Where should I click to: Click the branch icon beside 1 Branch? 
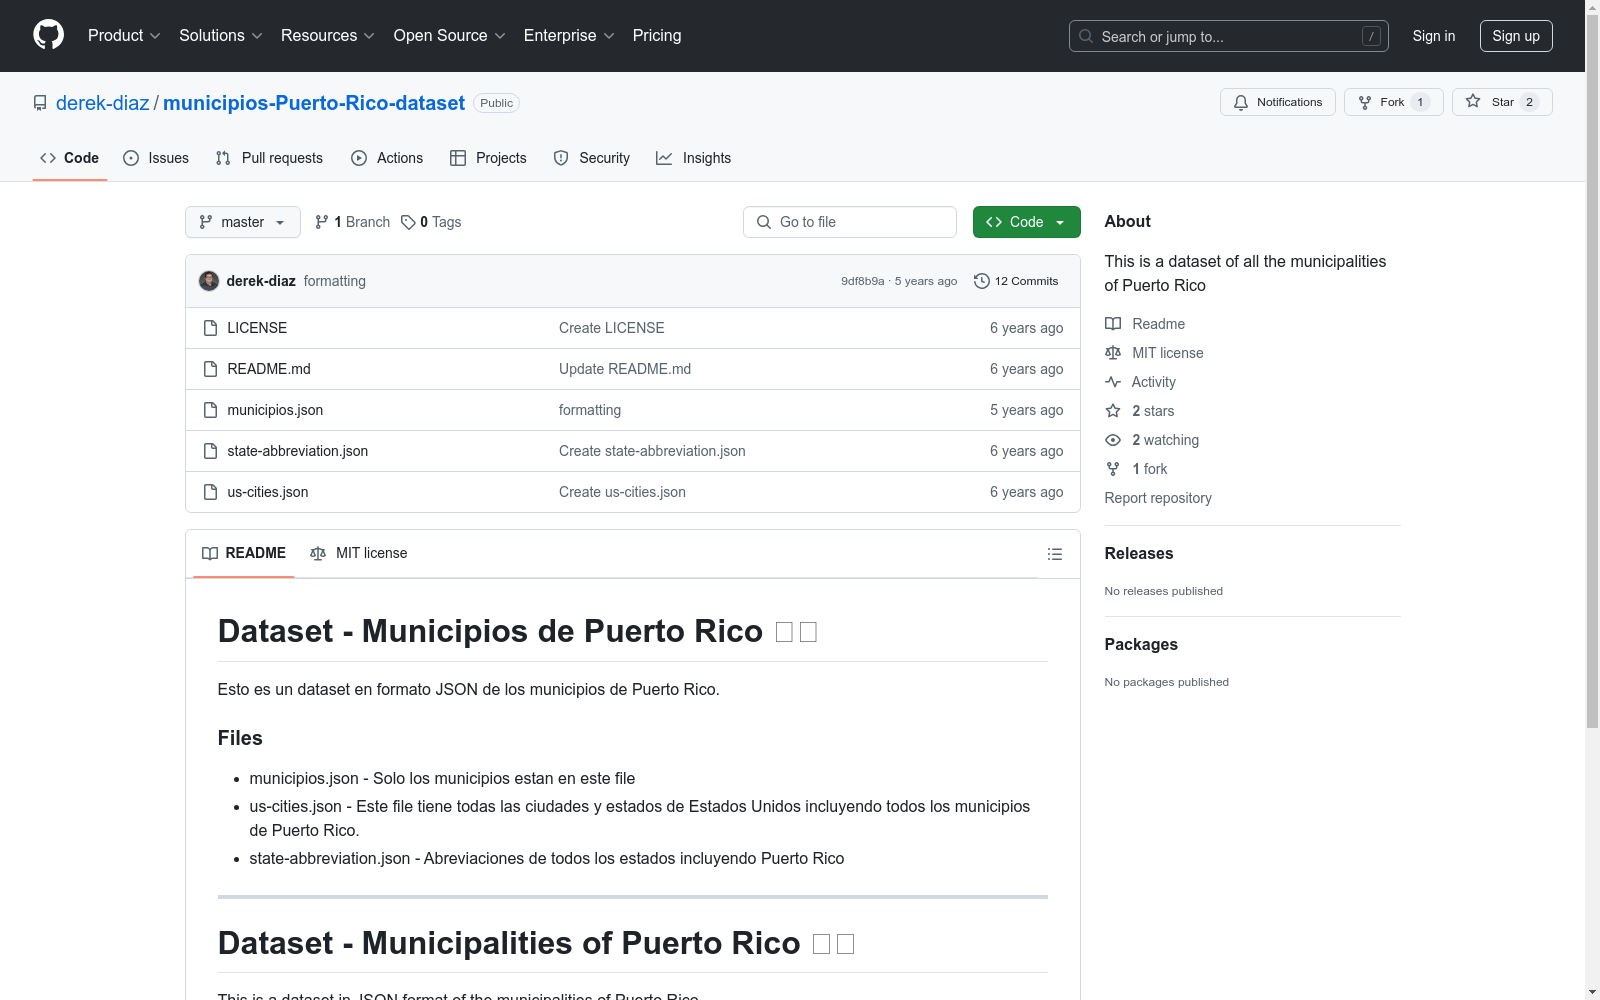pos(322,222)
